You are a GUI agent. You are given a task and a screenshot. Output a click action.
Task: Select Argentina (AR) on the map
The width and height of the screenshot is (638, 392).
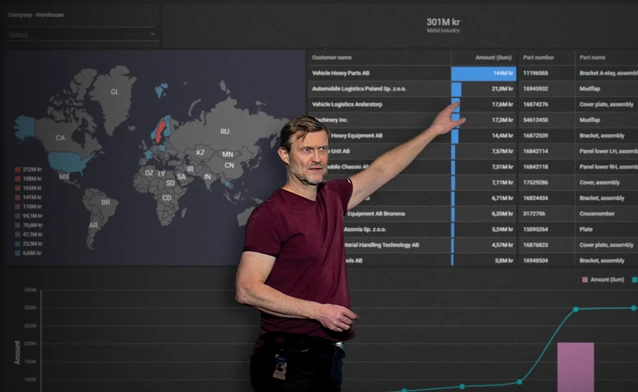(94, 225)
